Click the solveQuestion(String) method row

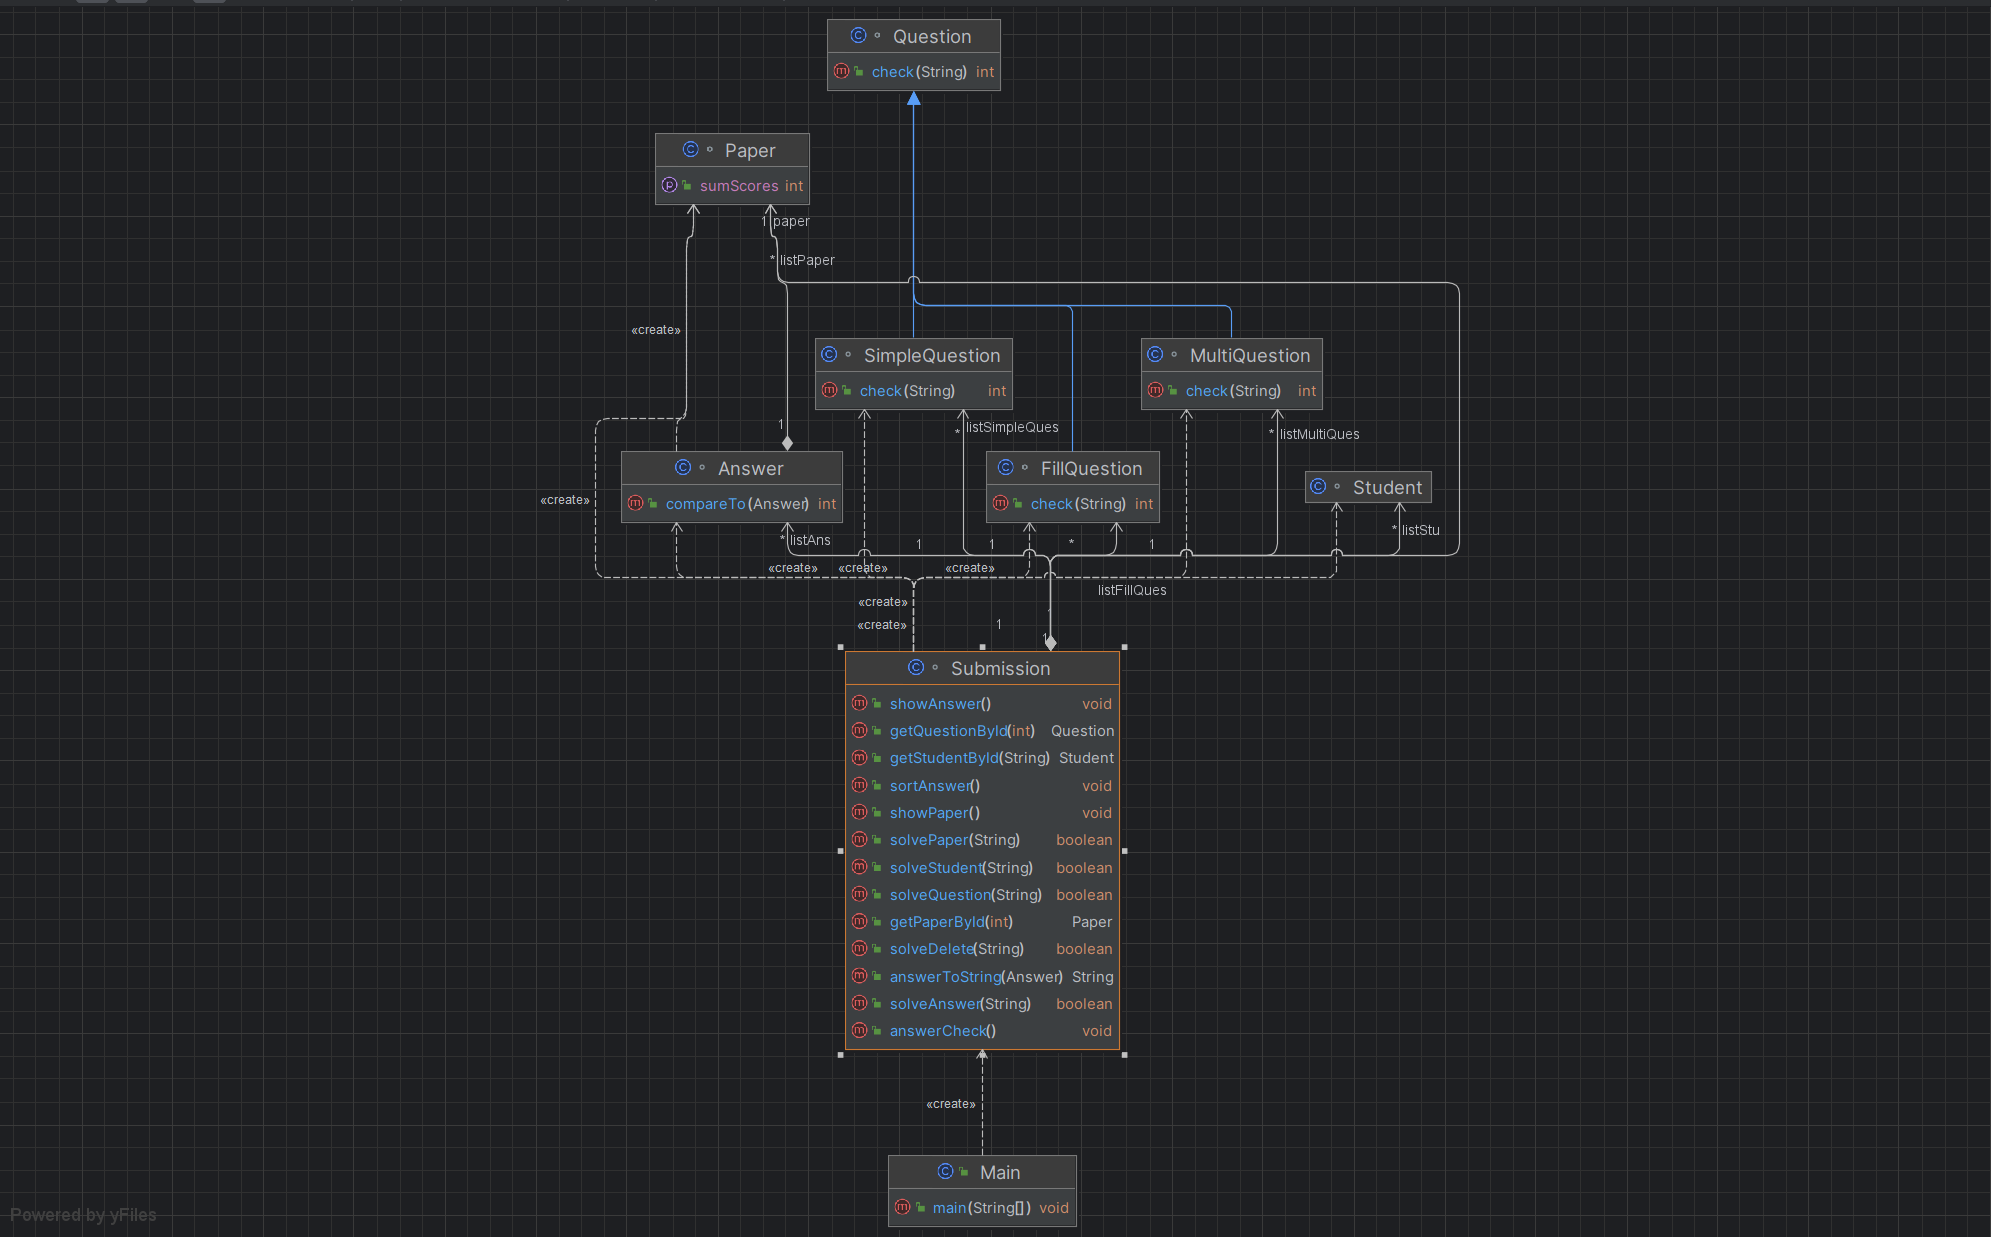point(982,895)
